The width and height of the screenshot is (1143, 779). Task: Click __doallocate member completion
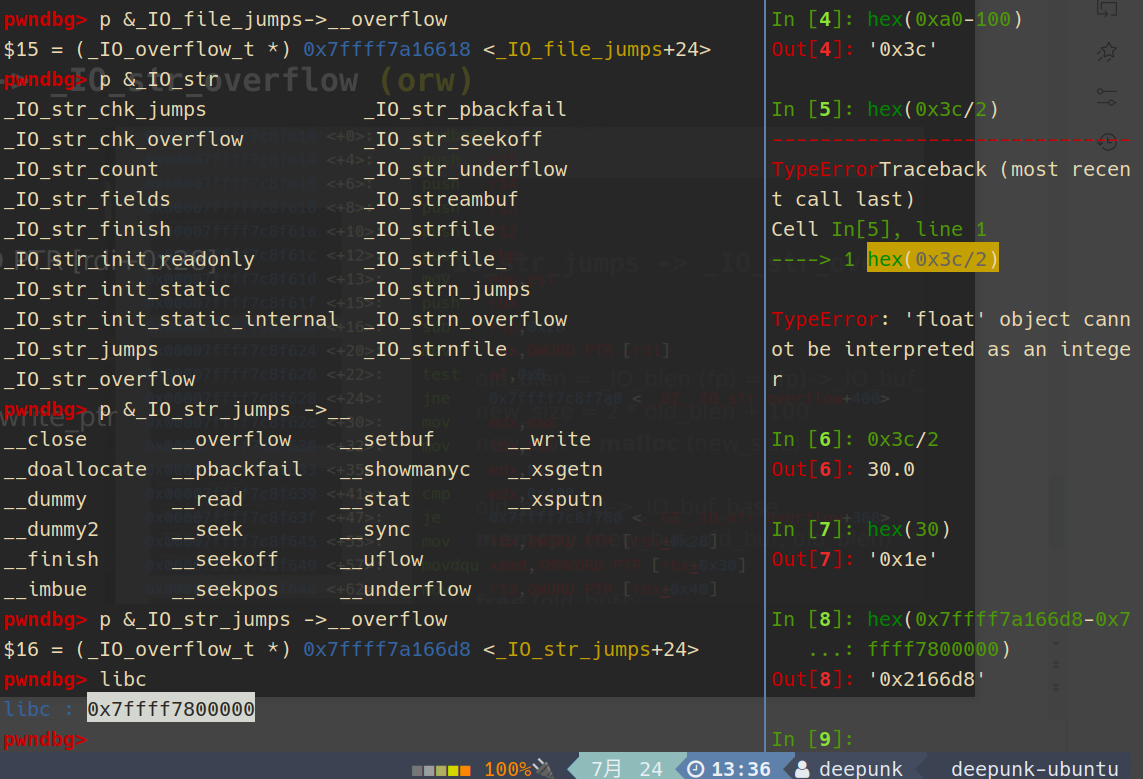(x=75, y=469)
